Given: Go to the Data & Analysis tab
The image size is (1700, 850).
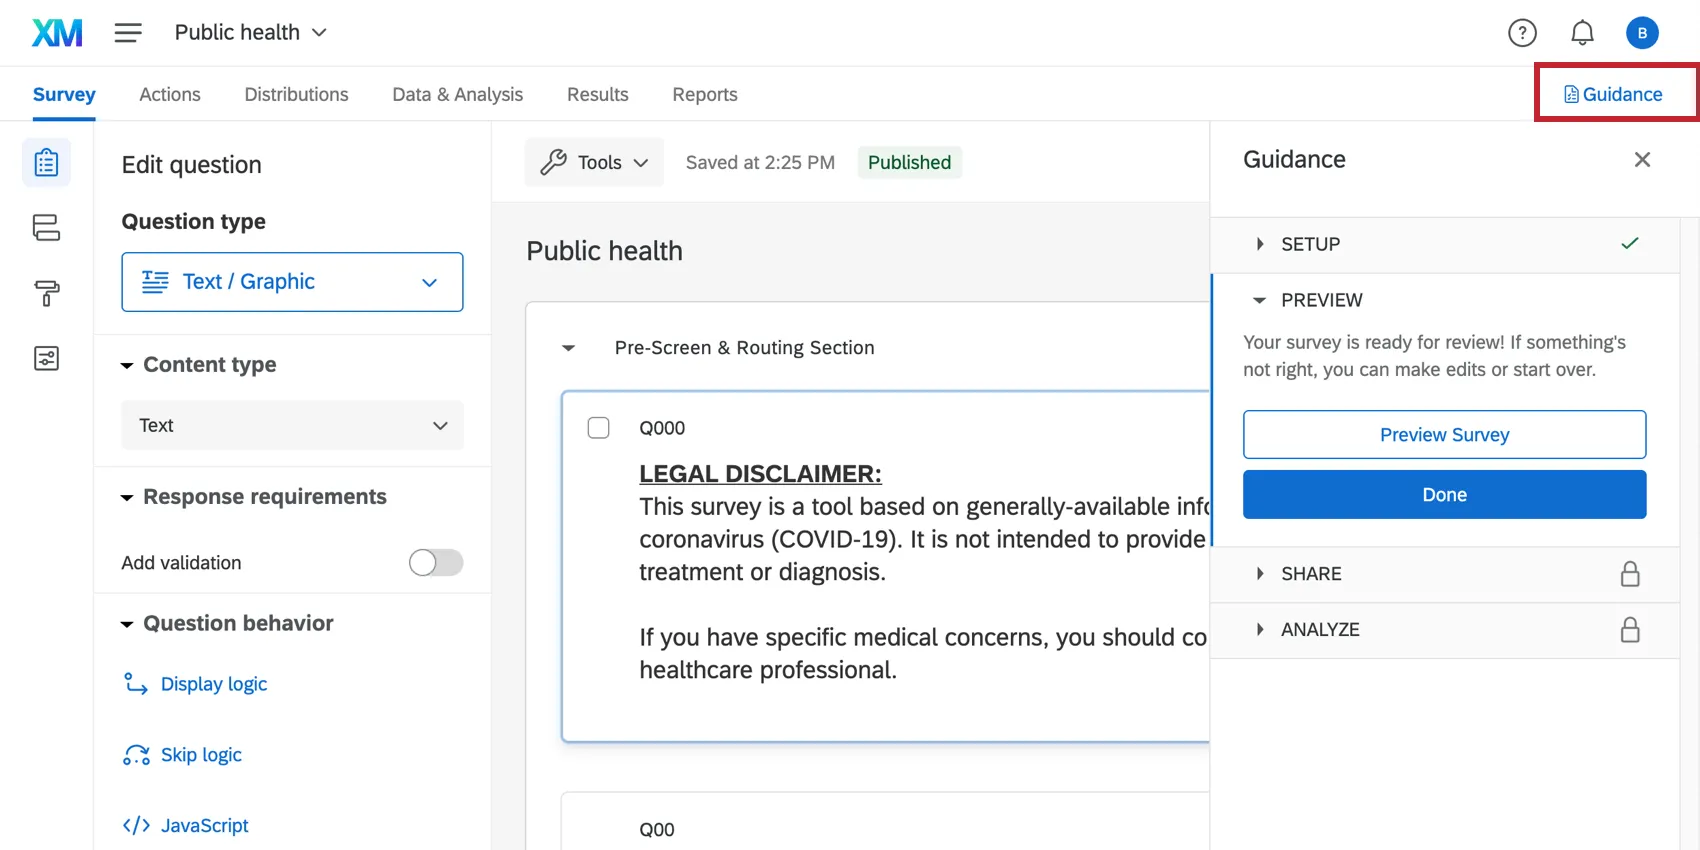Looking at the screenshot, I should coord(457,94).
